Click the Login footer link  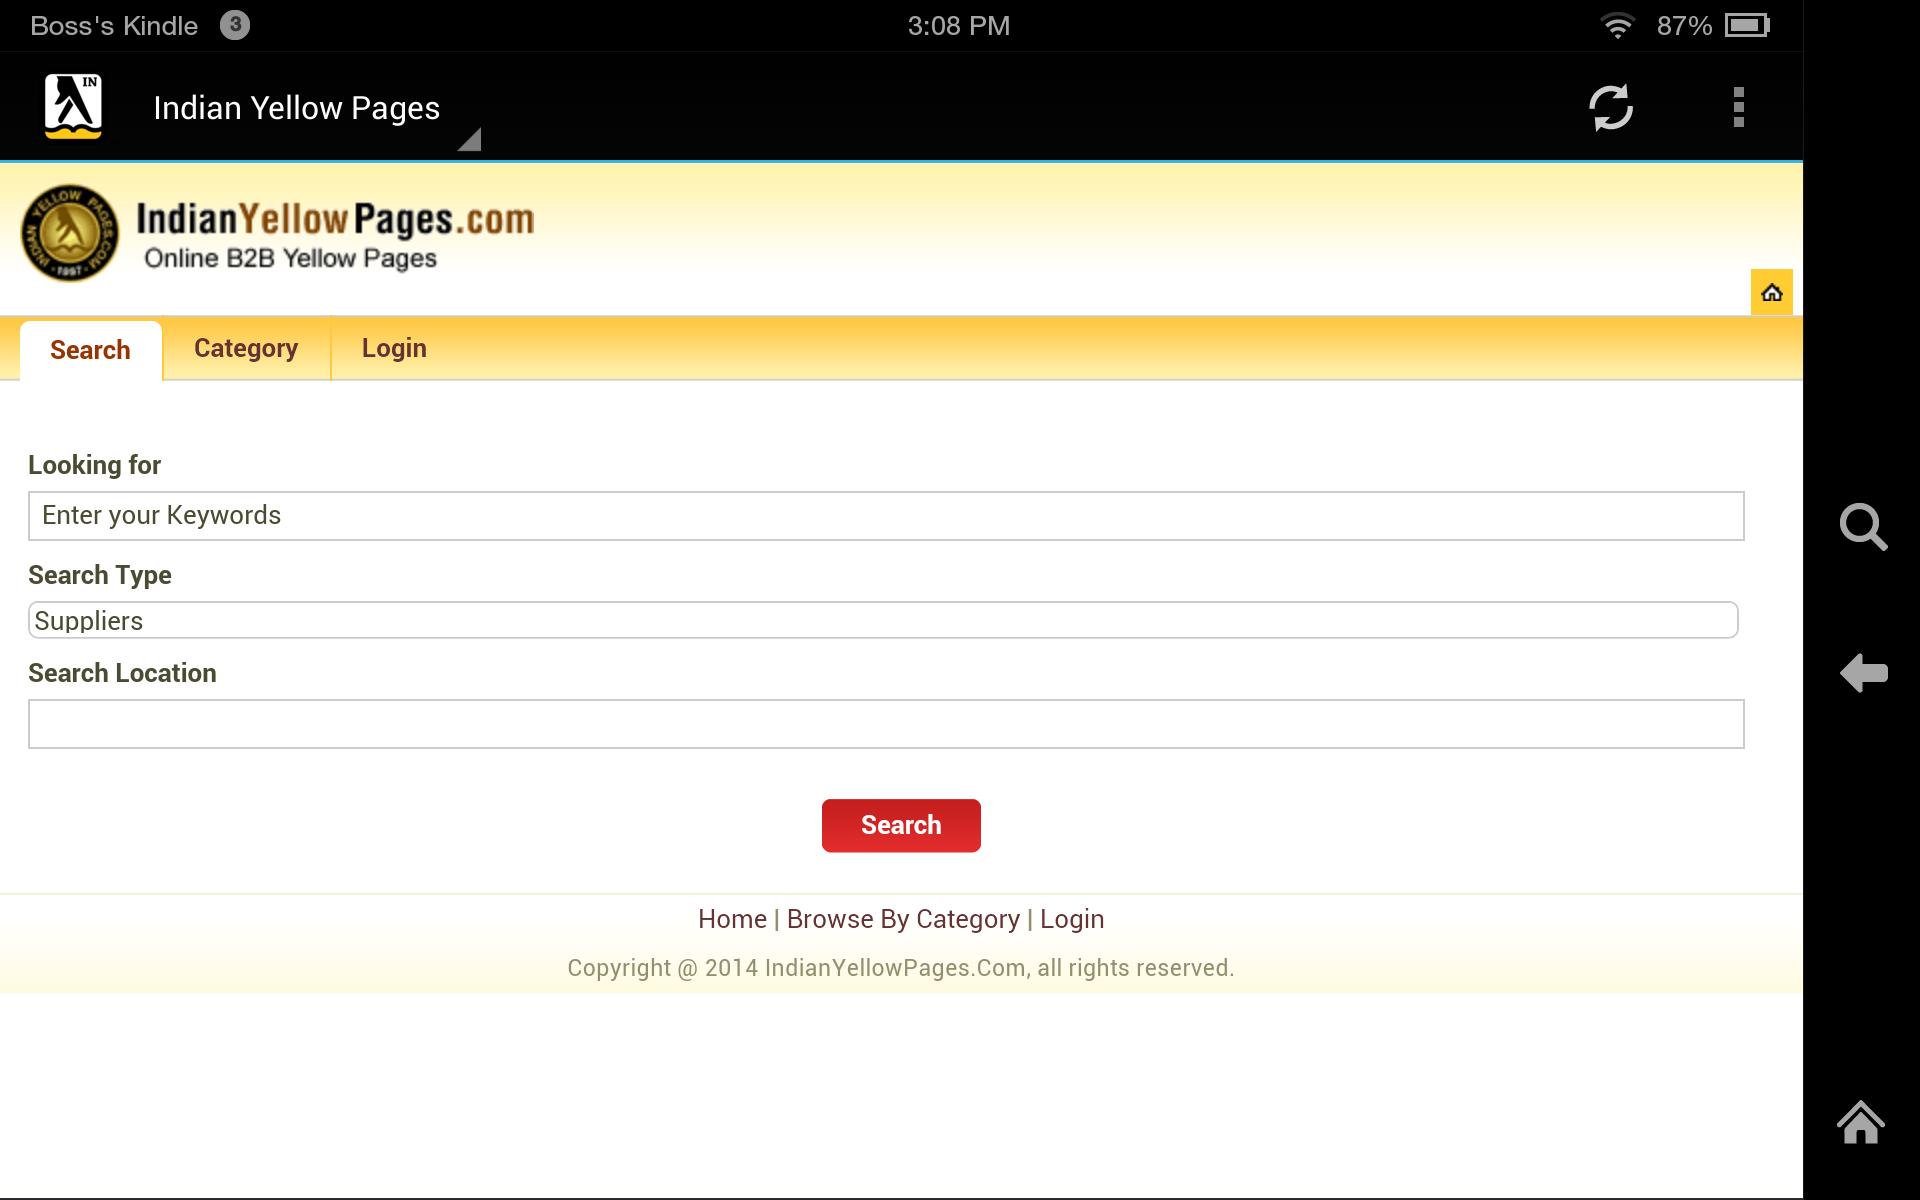[1071, 918]
